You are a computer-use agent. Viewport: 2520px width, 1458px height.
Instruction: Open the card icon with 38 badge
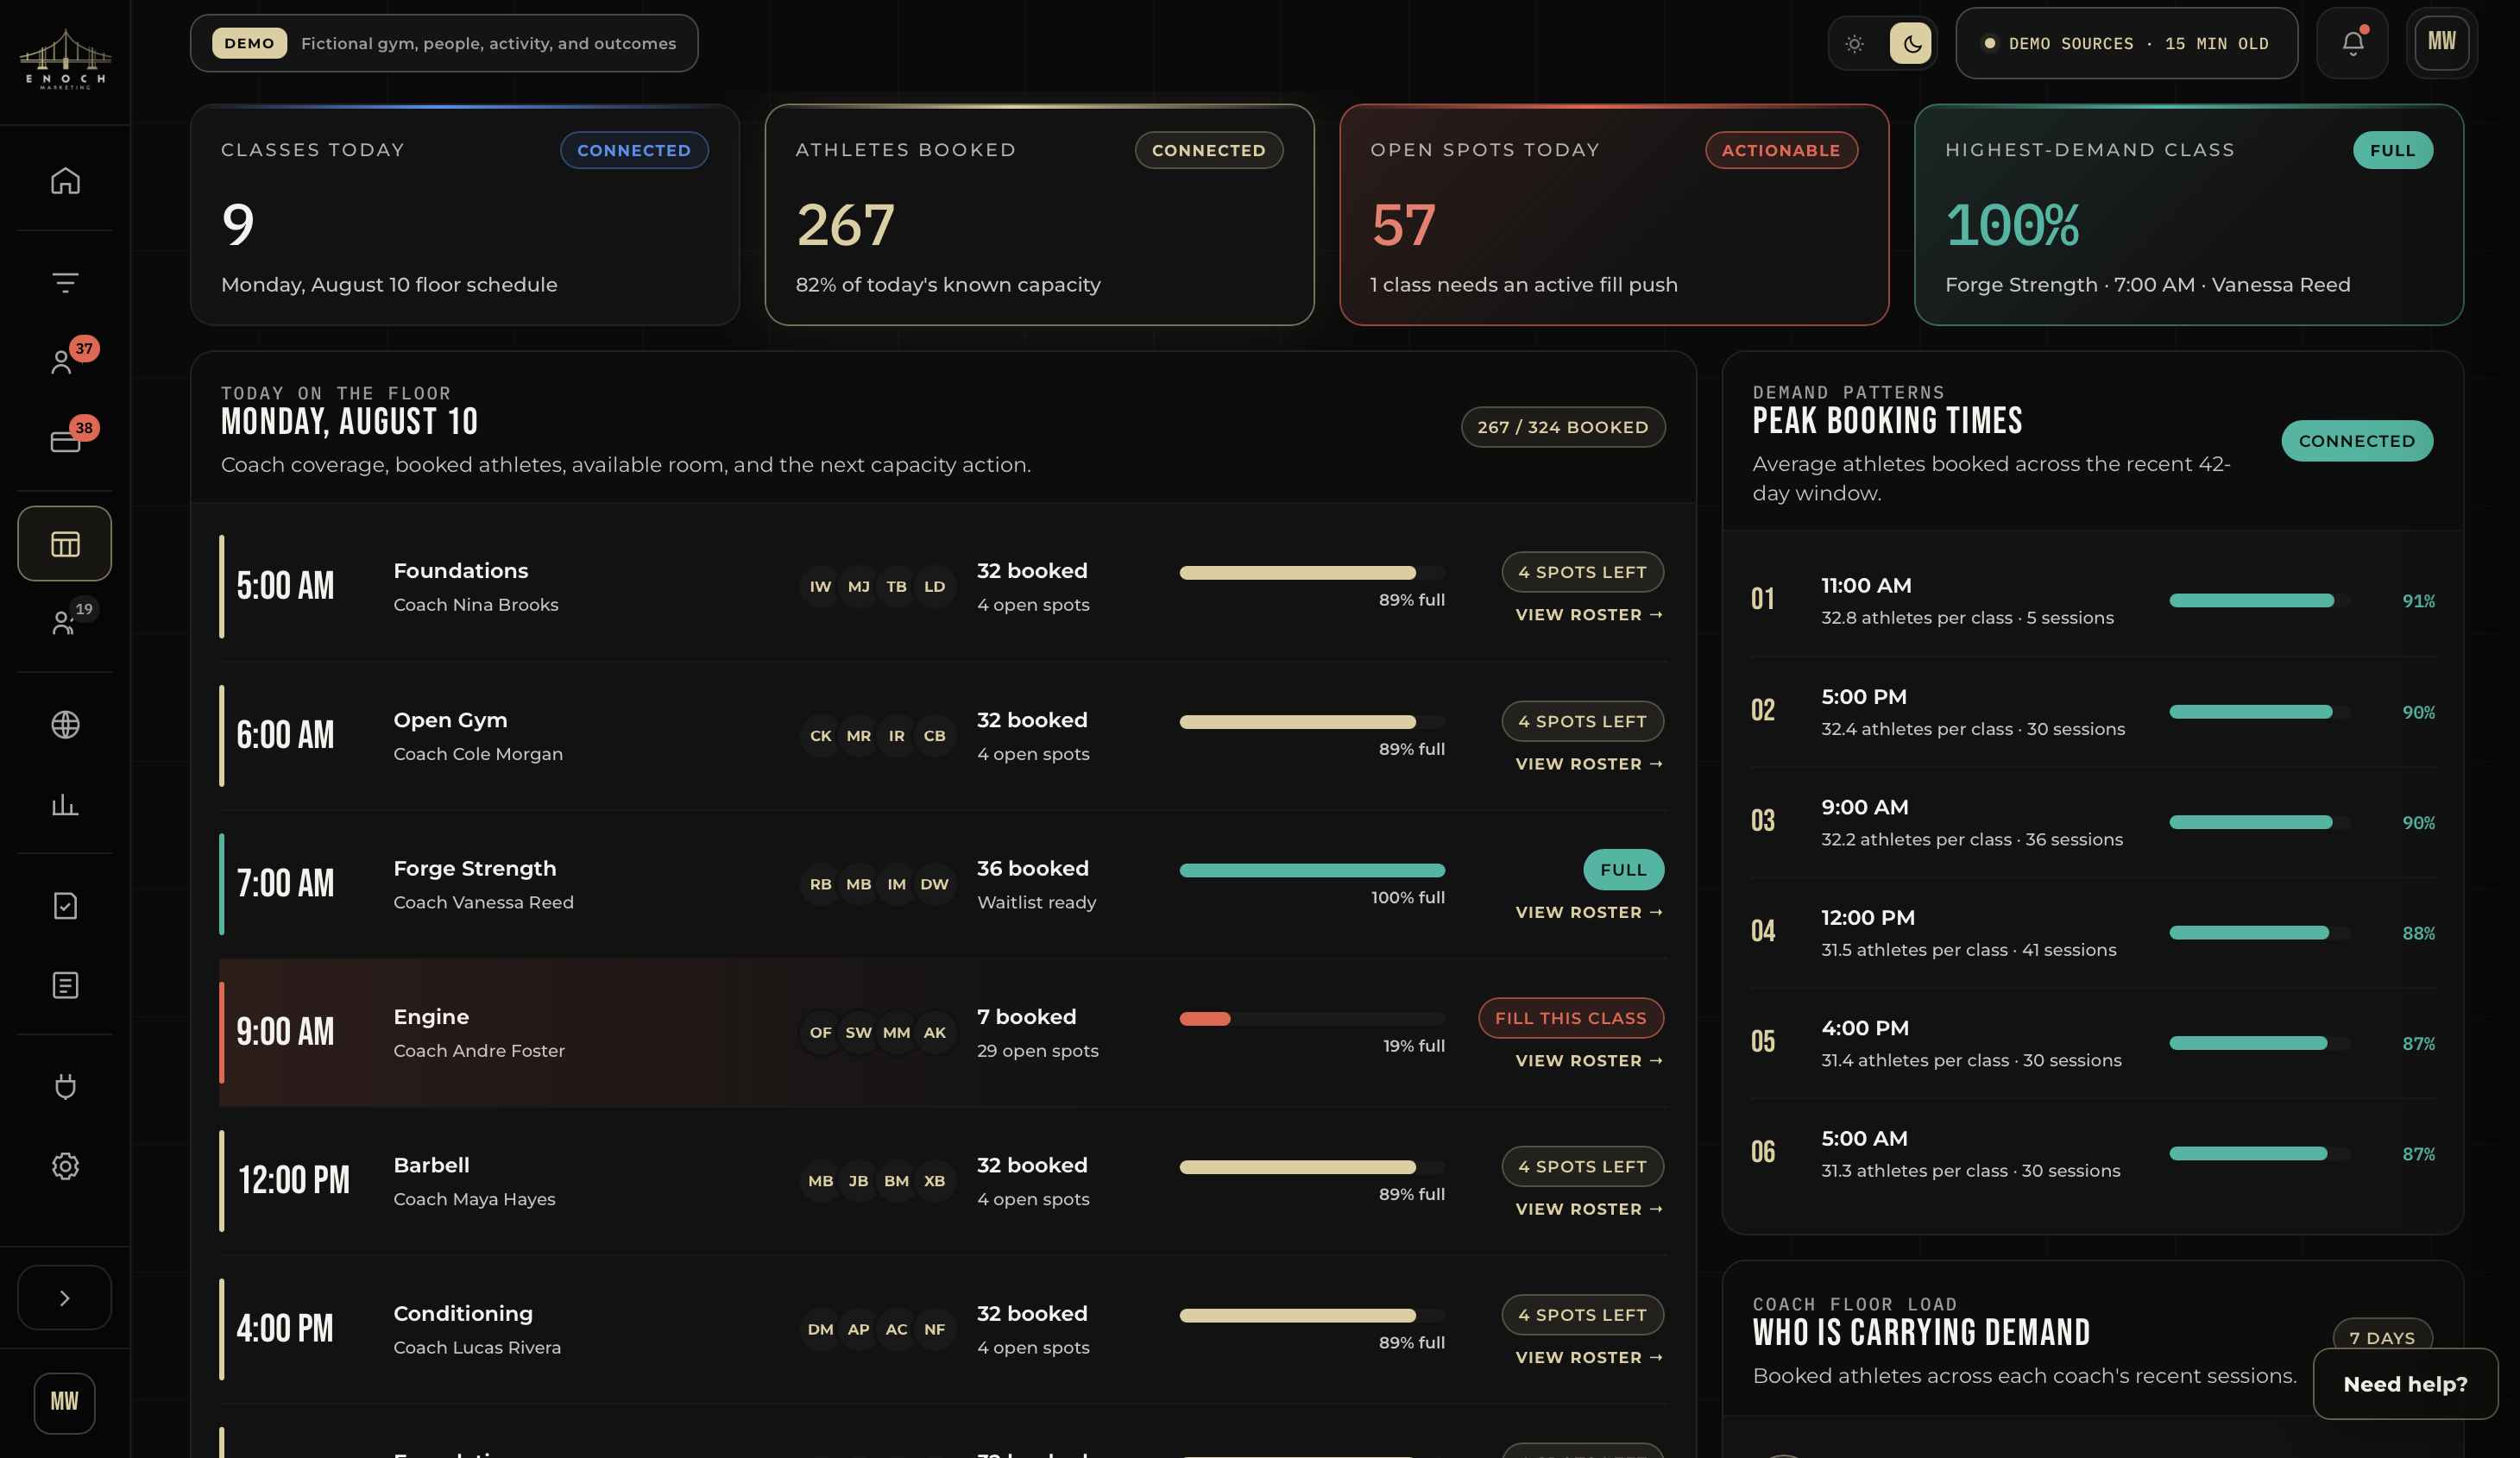[x=65, y=441]
